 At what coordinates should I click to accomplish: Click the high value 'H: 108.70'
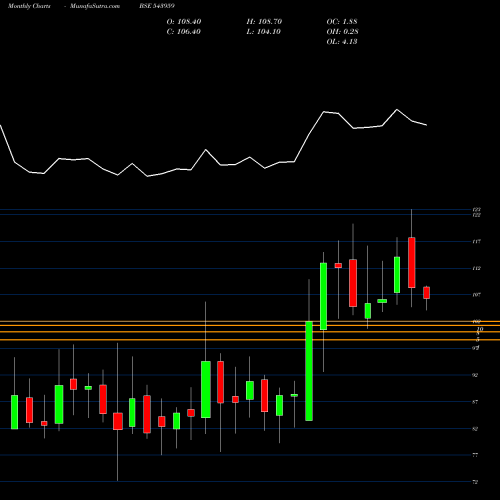coord(264,22)
